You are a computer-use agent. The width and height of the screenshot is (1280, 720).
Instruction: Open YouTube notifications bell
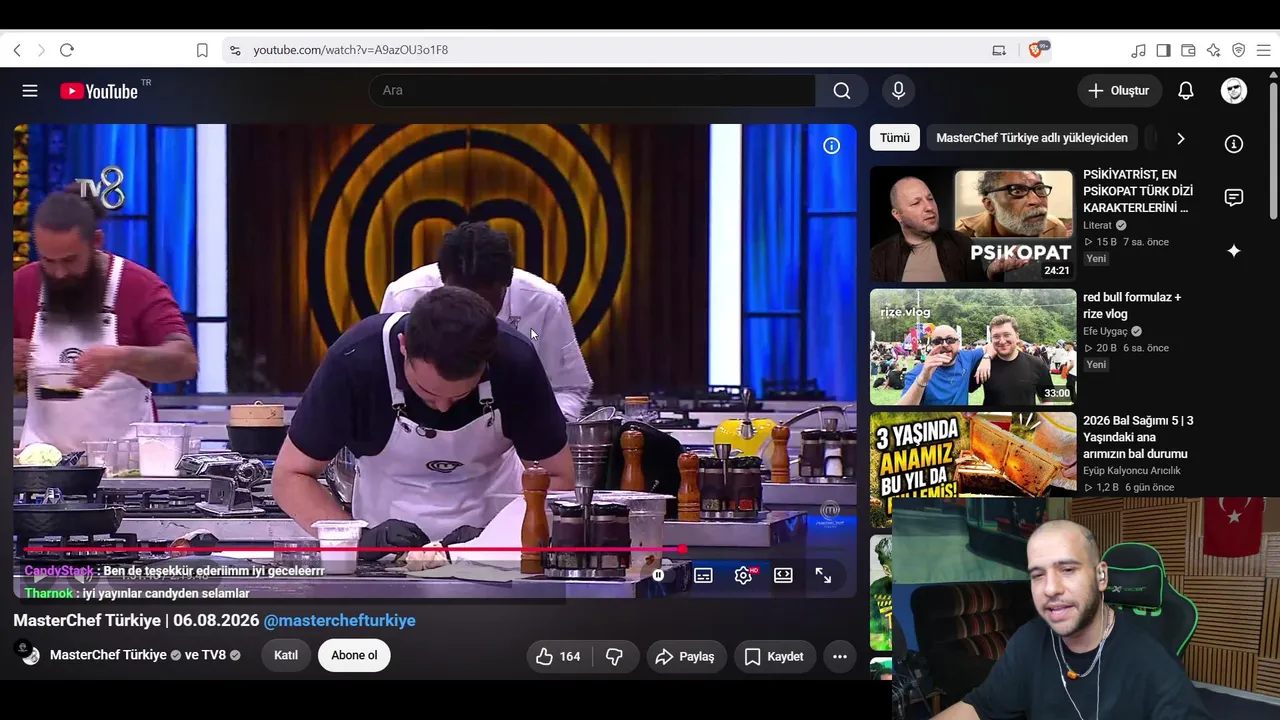[x=1186, y=91]
